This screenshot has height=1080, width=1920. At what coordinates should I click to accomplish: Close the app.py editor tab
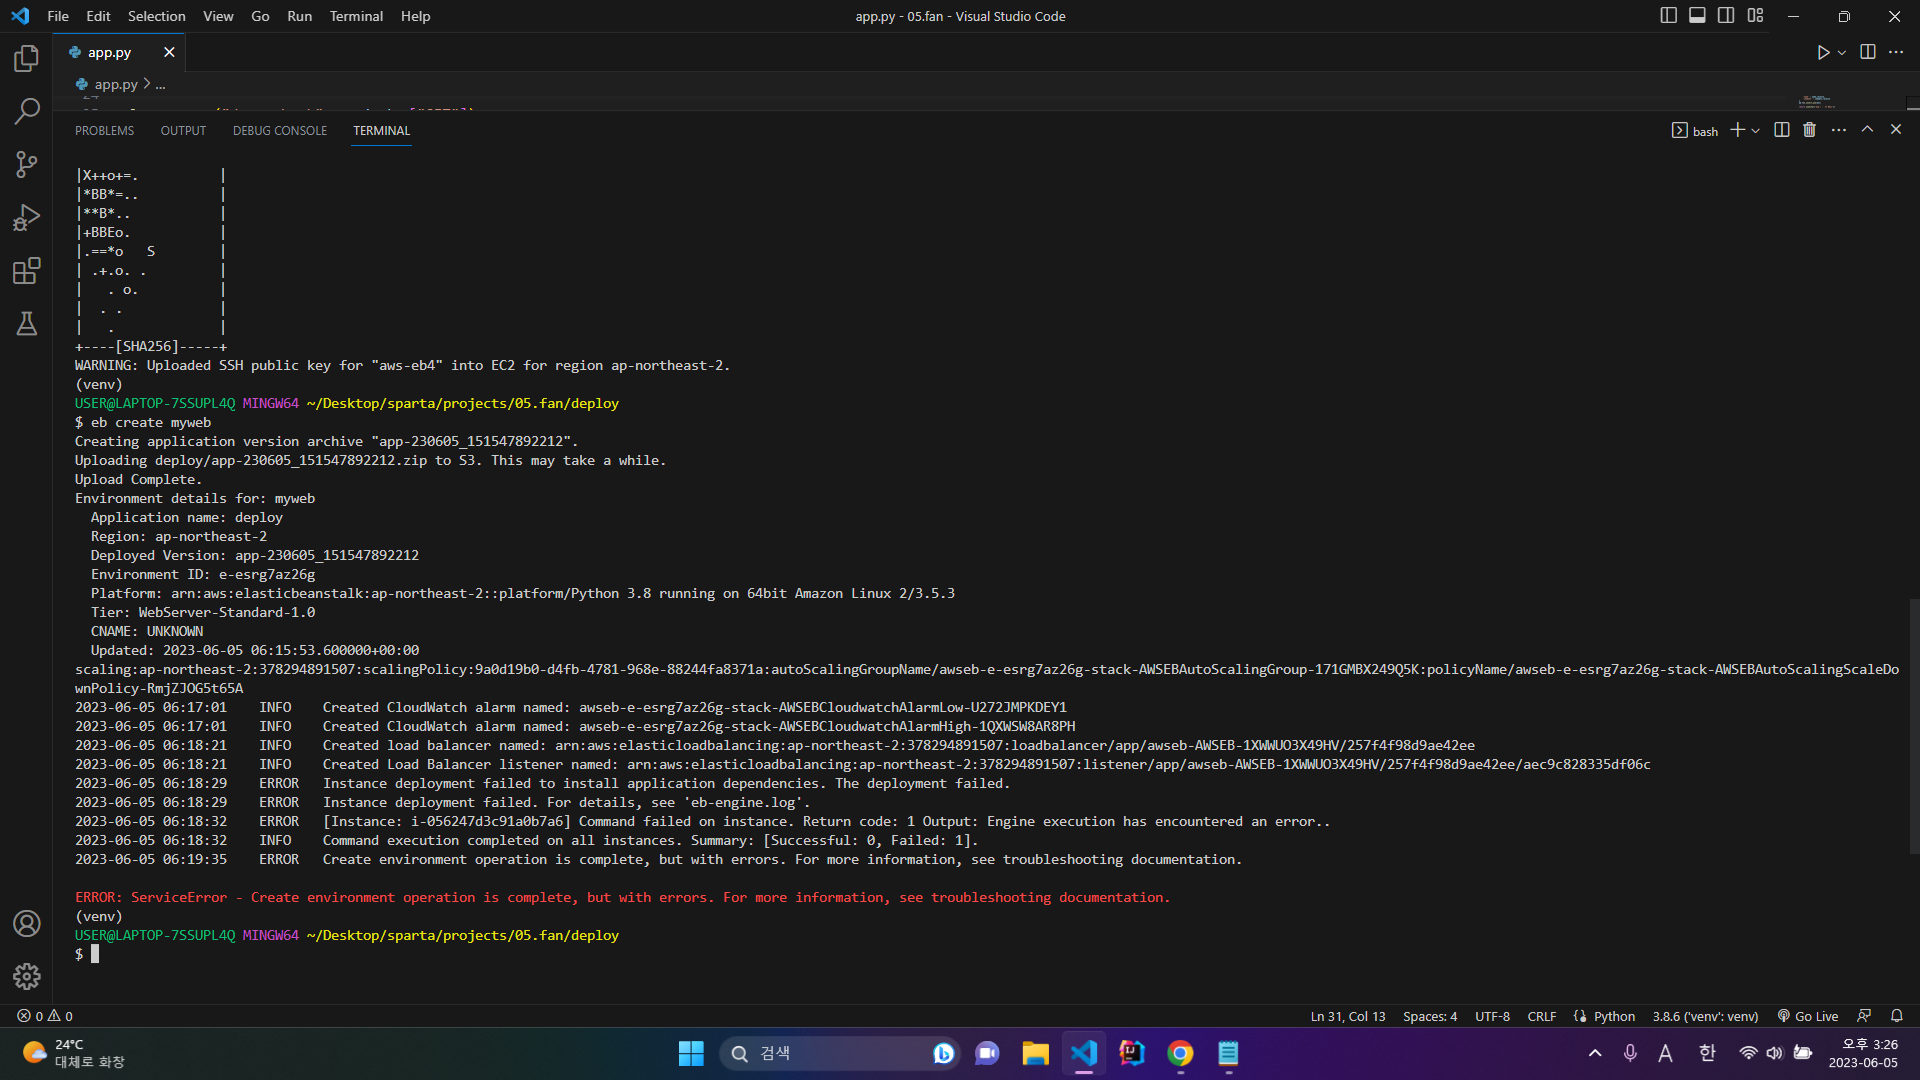(169, 52)
